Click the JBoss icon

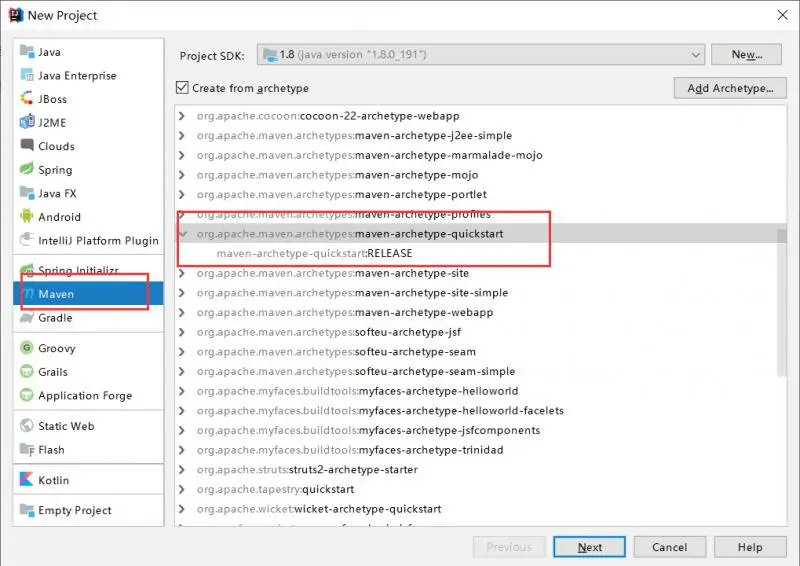(x=27, y=98)
